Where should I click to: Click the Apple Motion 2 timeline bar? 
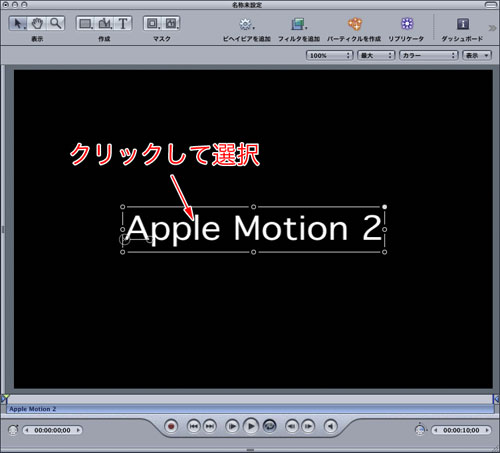click(250, 409)
